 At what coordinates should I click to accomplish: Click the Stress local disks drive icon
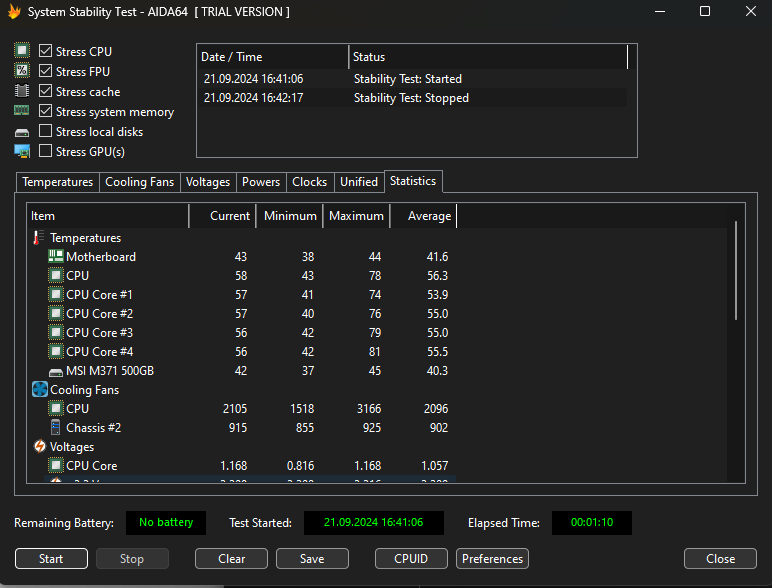point(22,132)
